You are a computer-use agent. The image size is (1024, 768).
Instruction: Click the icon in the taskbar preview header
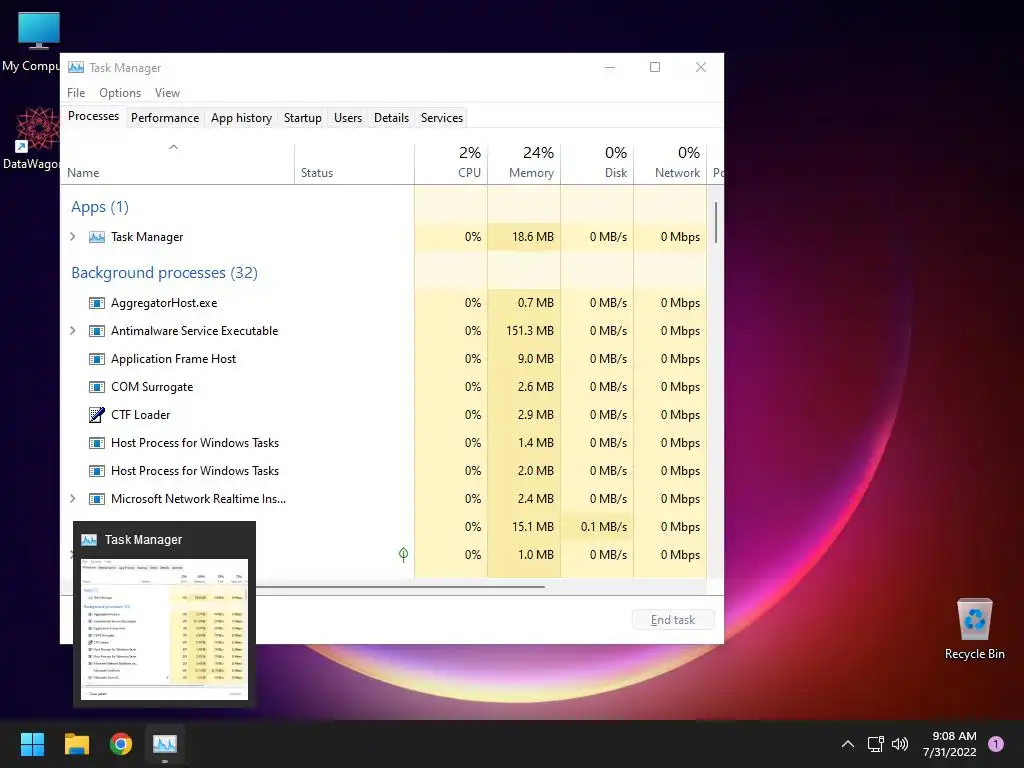[x=89, y=539]
